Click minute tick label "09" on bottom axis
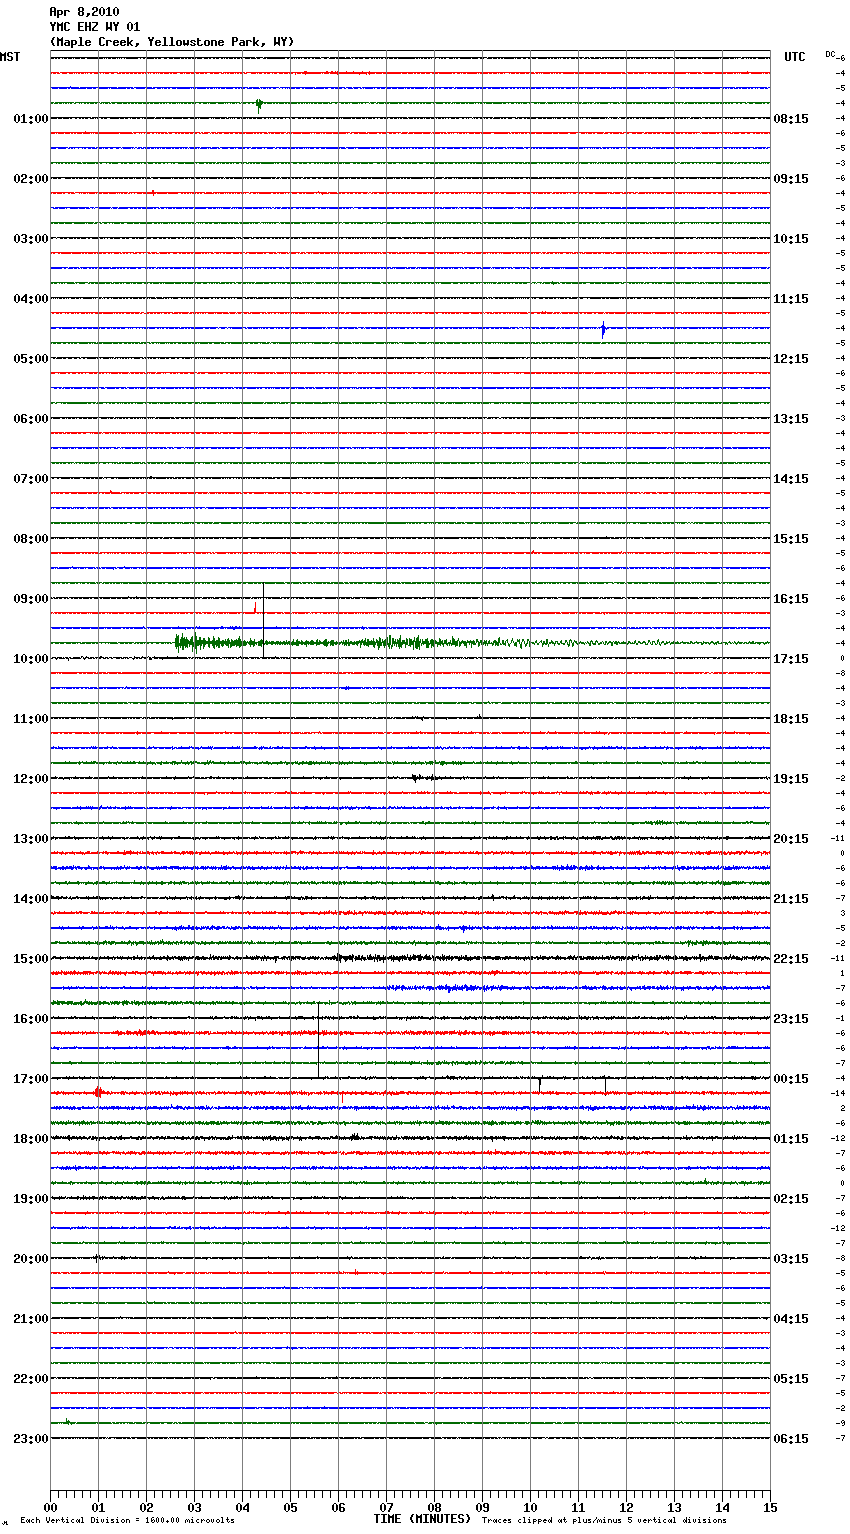 (x=482, y=1507)
